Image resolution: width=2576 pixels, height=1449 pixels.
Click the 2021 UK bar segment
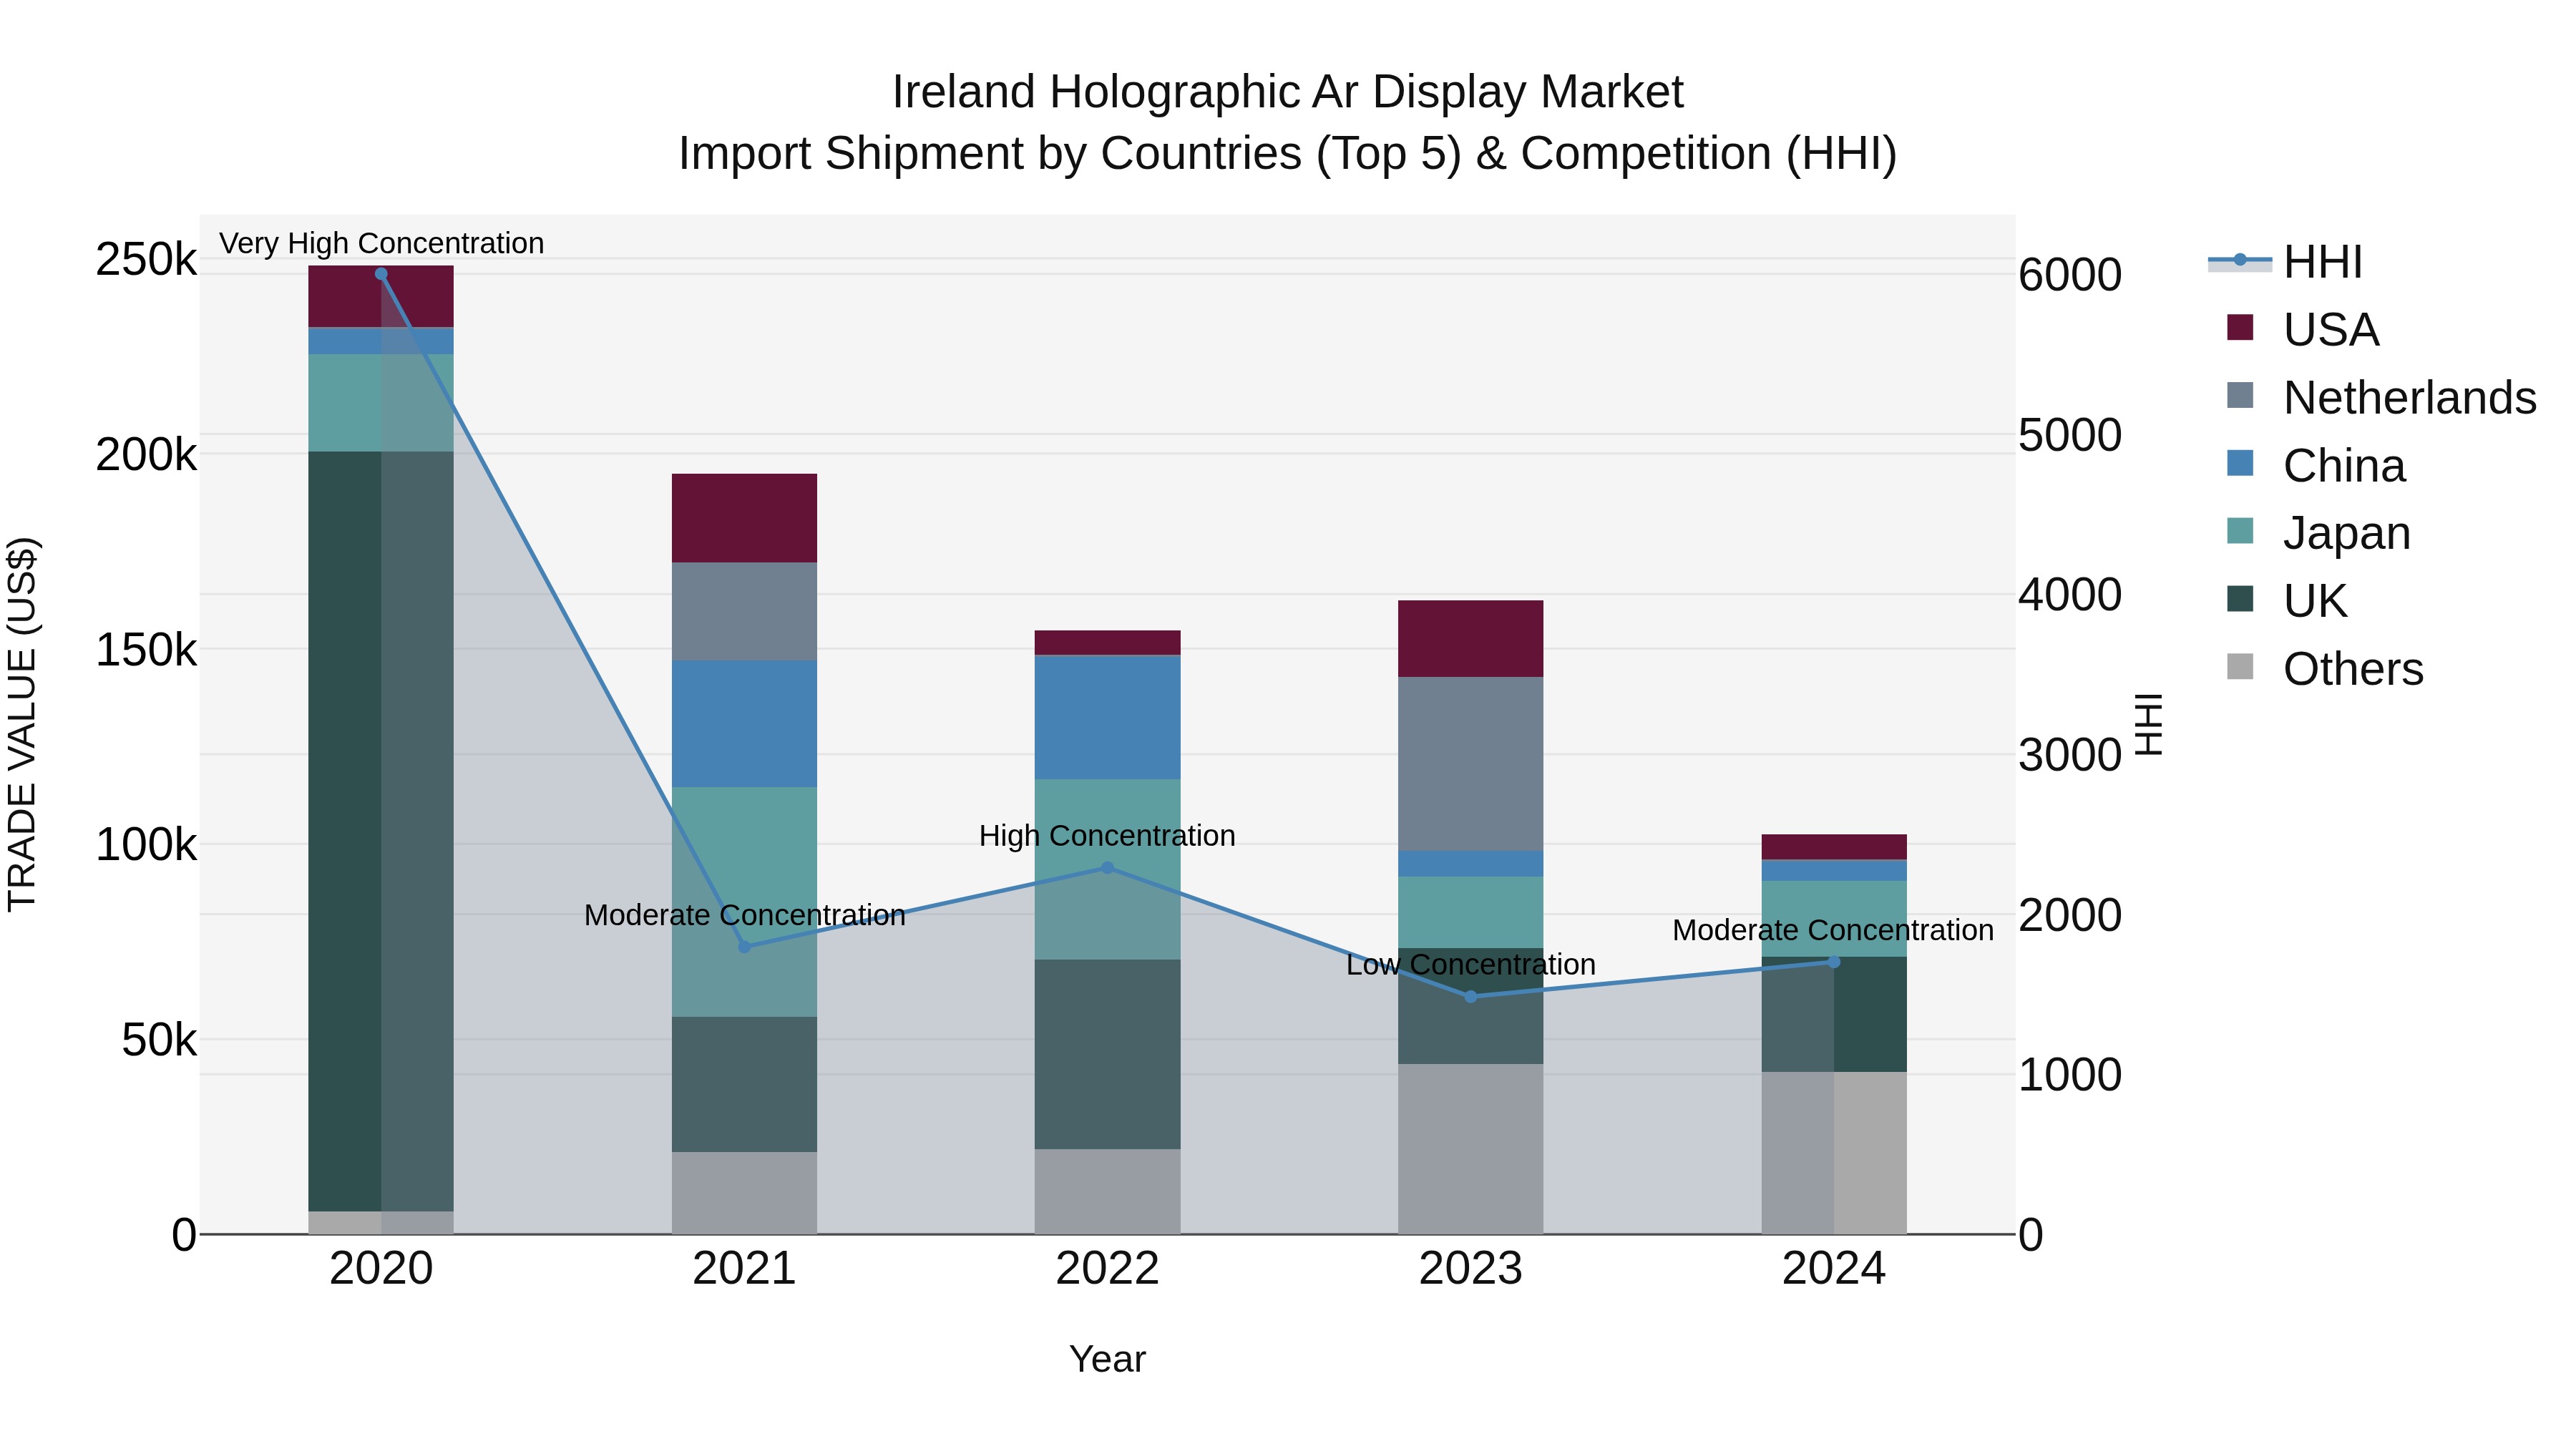pyautogui.click(x=744, y=1084)
